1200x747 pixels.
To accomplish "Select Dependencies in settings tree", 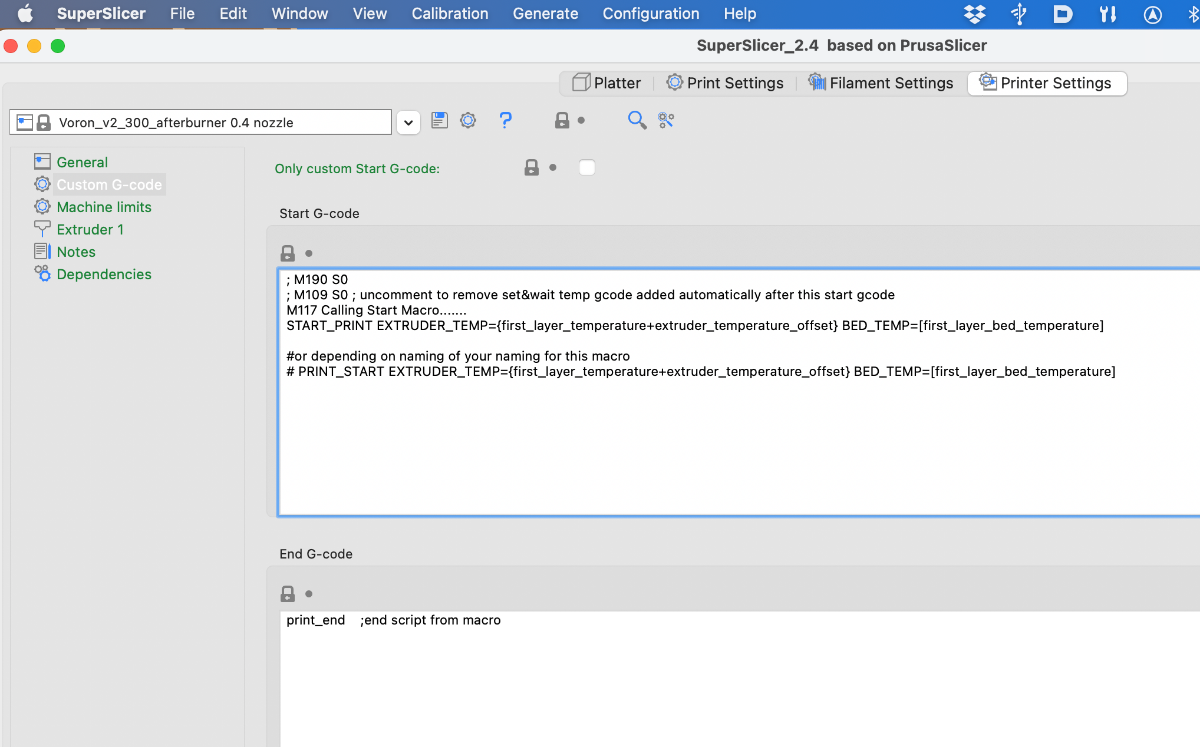I will tap(104, 274).
